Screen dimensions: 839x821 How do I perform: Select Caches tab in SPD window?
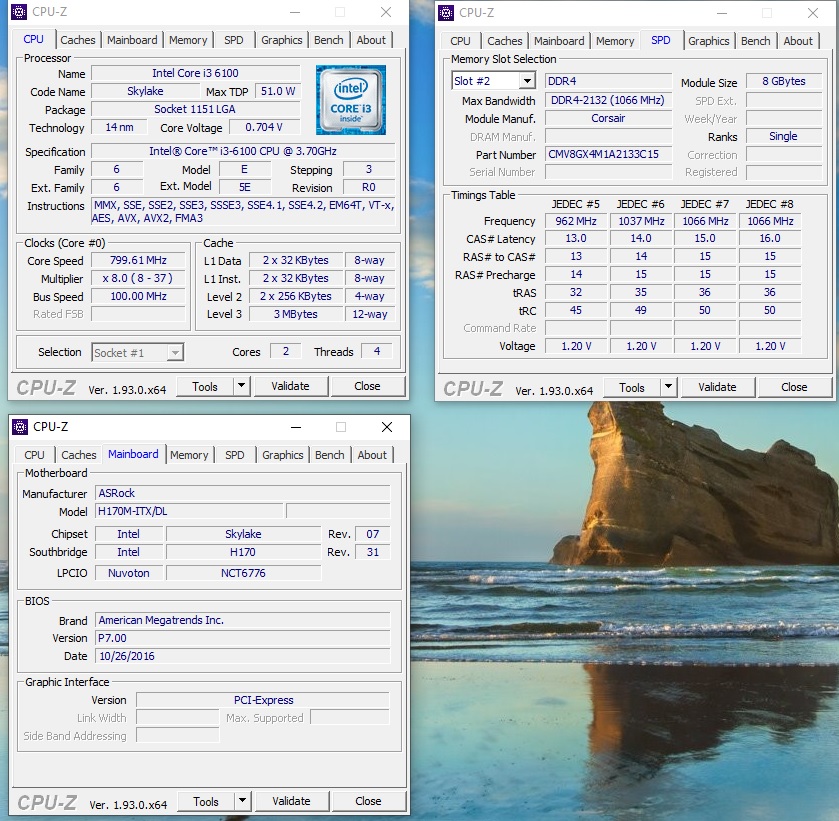505,41
